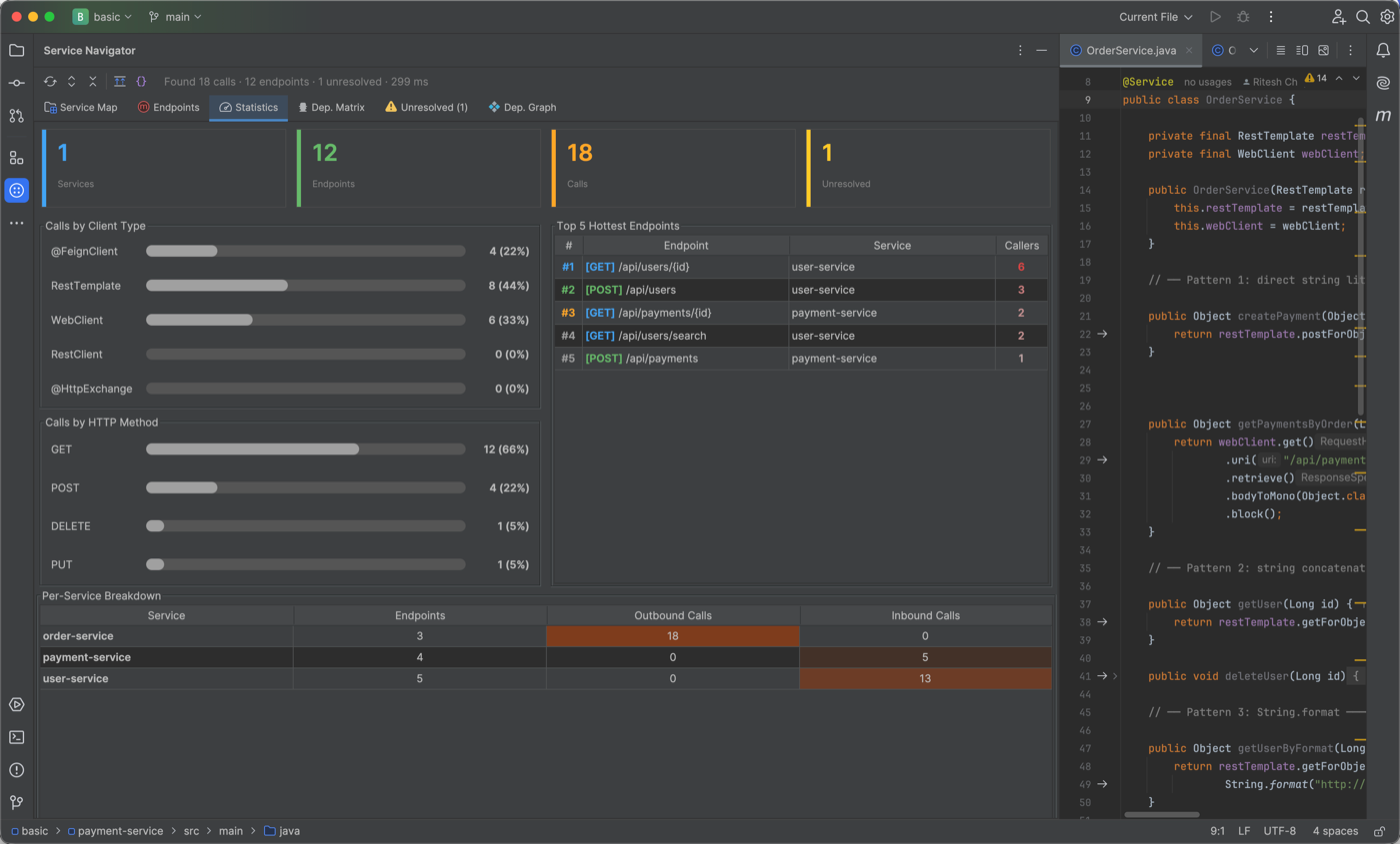Open the Unresolved (1) tab
1400x844 pixels.
pyautogui.click(x=426, y=107)
